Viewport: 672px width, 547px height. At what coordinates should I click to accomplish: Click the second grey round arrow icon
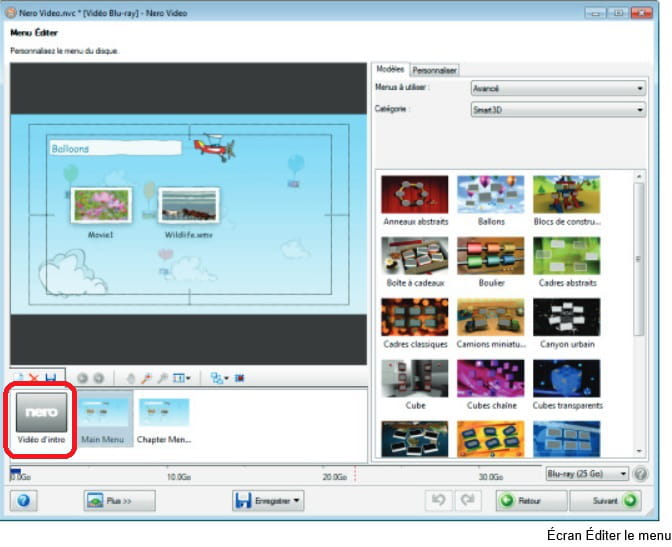[99, 378]
